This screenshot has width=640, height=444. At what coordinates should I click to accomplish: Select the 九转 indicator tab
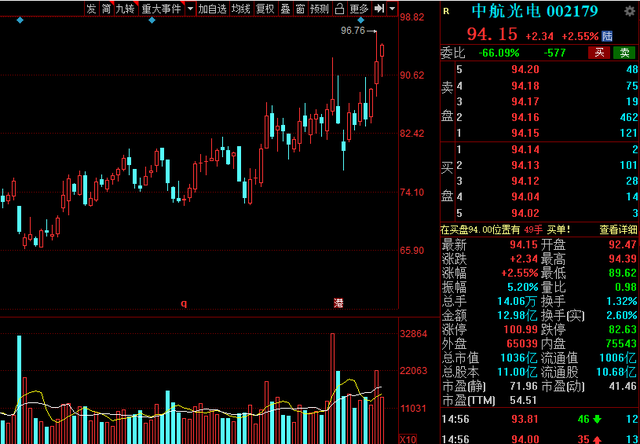[x=124, y=9]
